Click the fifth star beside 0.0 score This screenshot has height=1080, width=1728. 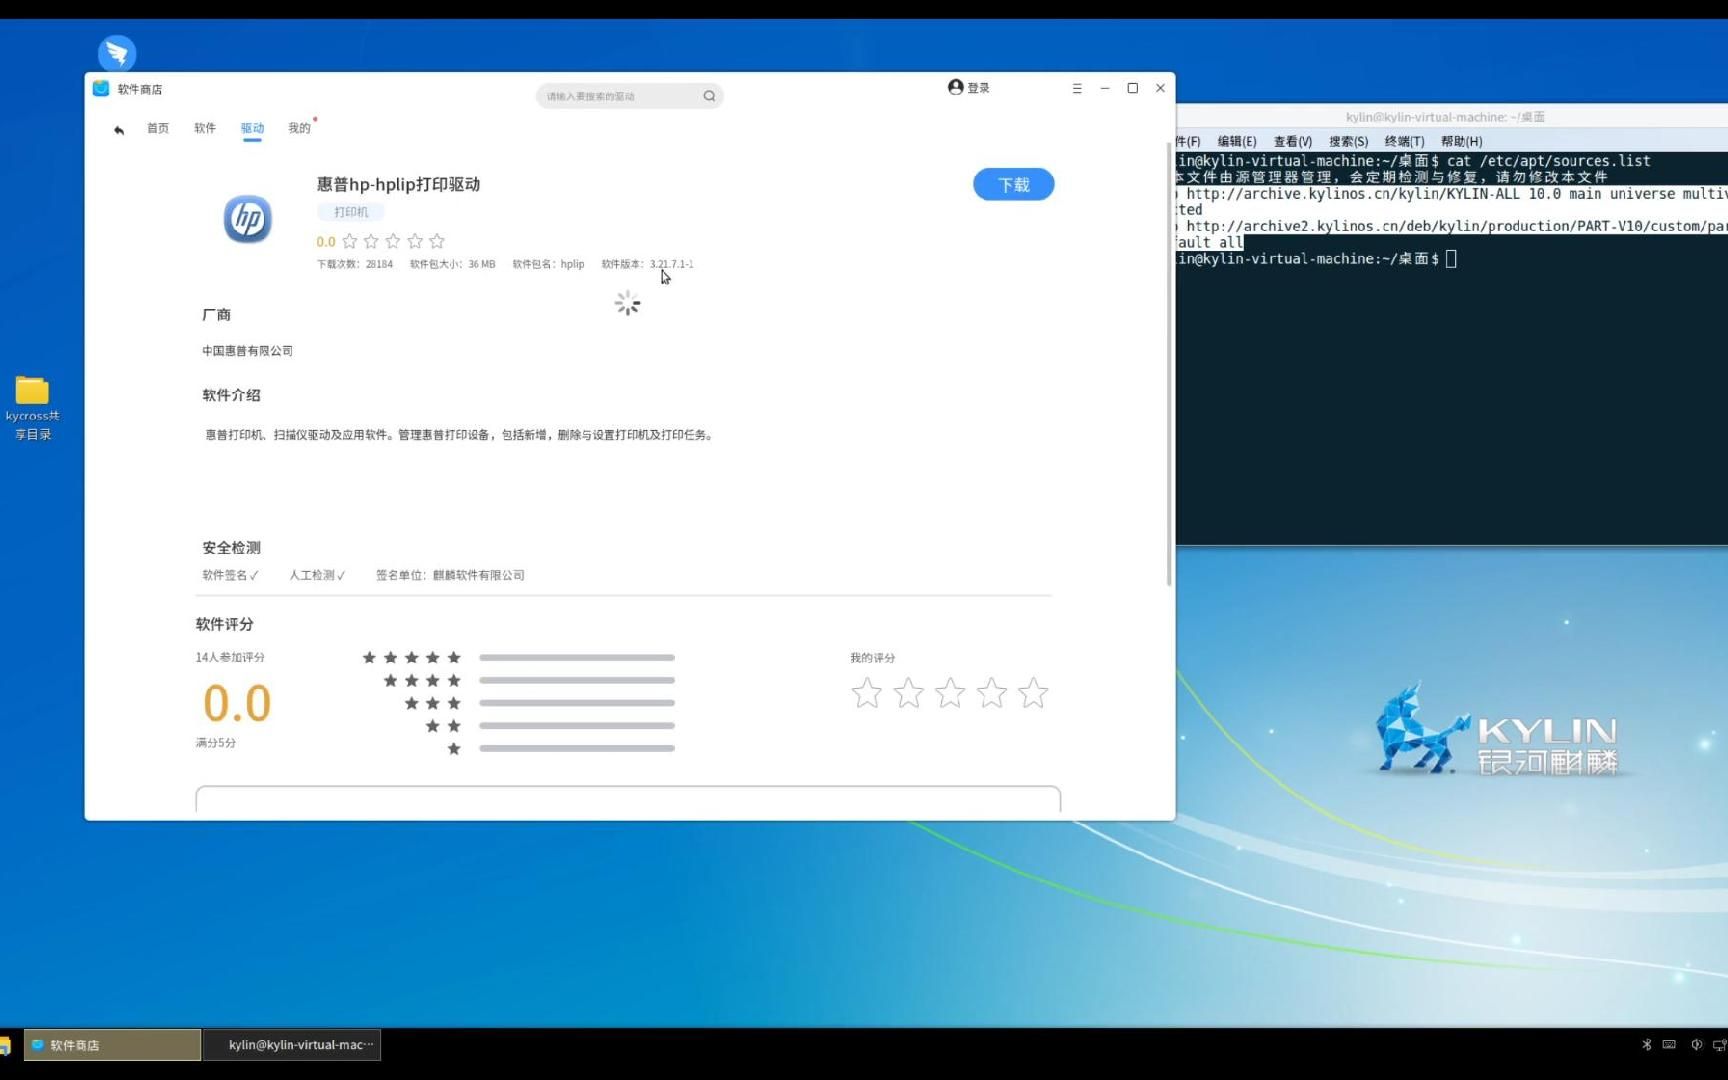437,241
